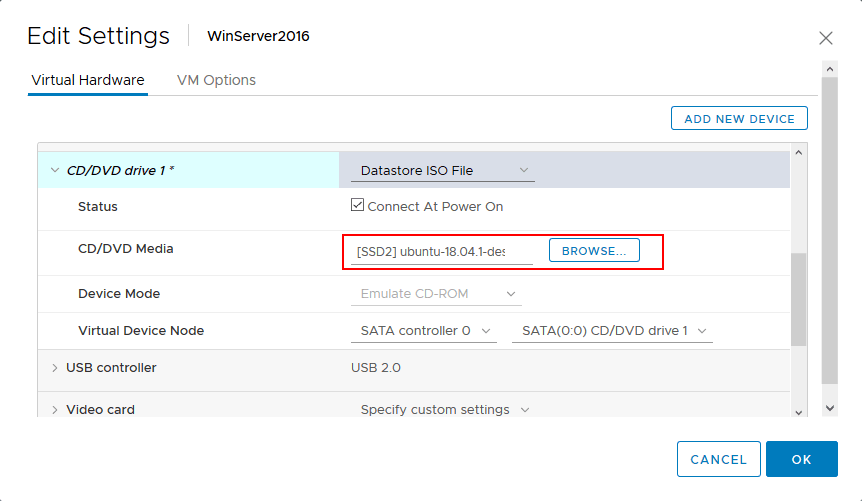Open the SATA(0:0) CD/DVD drive 1 dropdown
Screen dimensions: 862x501
611,330
